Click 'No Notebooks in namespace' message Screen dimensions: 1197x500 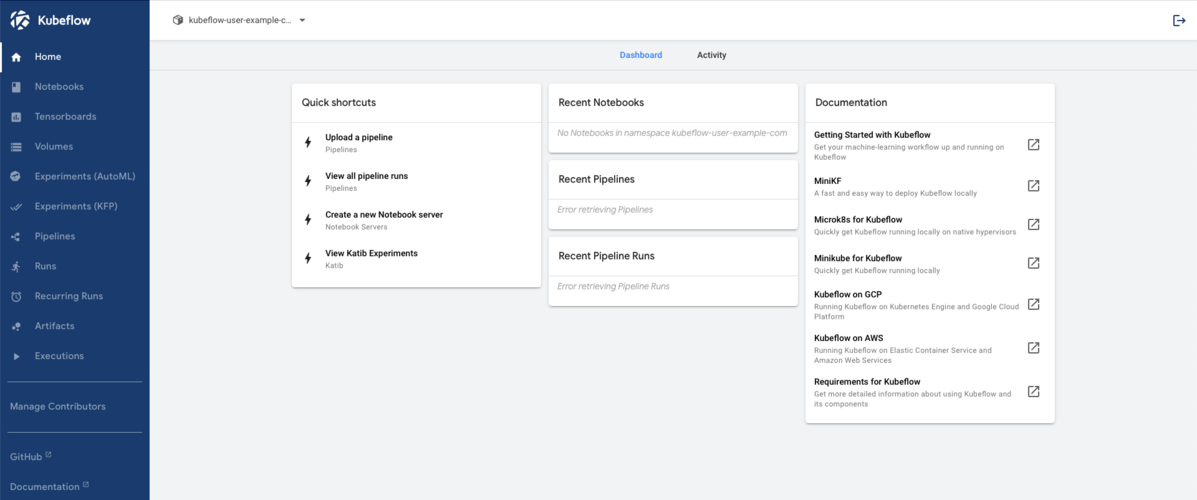(x=672, y=133)
